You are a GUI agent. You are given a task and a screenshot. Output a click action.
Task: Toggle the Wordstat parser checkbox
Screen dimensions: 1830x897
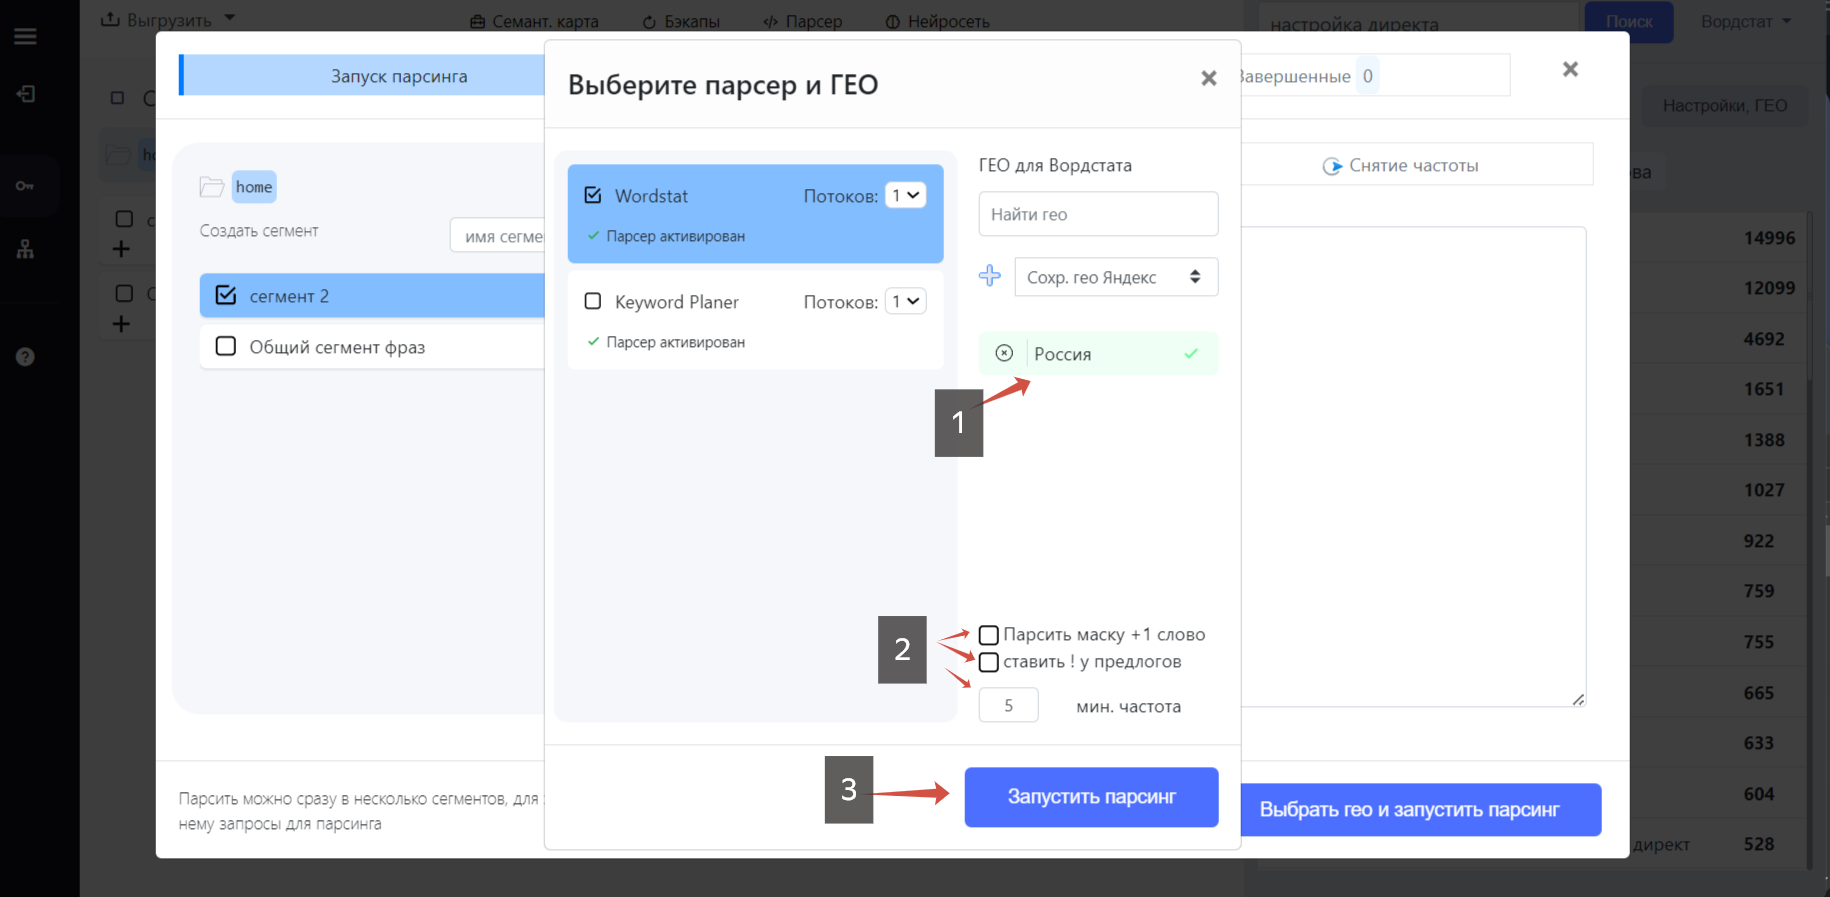pos(593,195)
